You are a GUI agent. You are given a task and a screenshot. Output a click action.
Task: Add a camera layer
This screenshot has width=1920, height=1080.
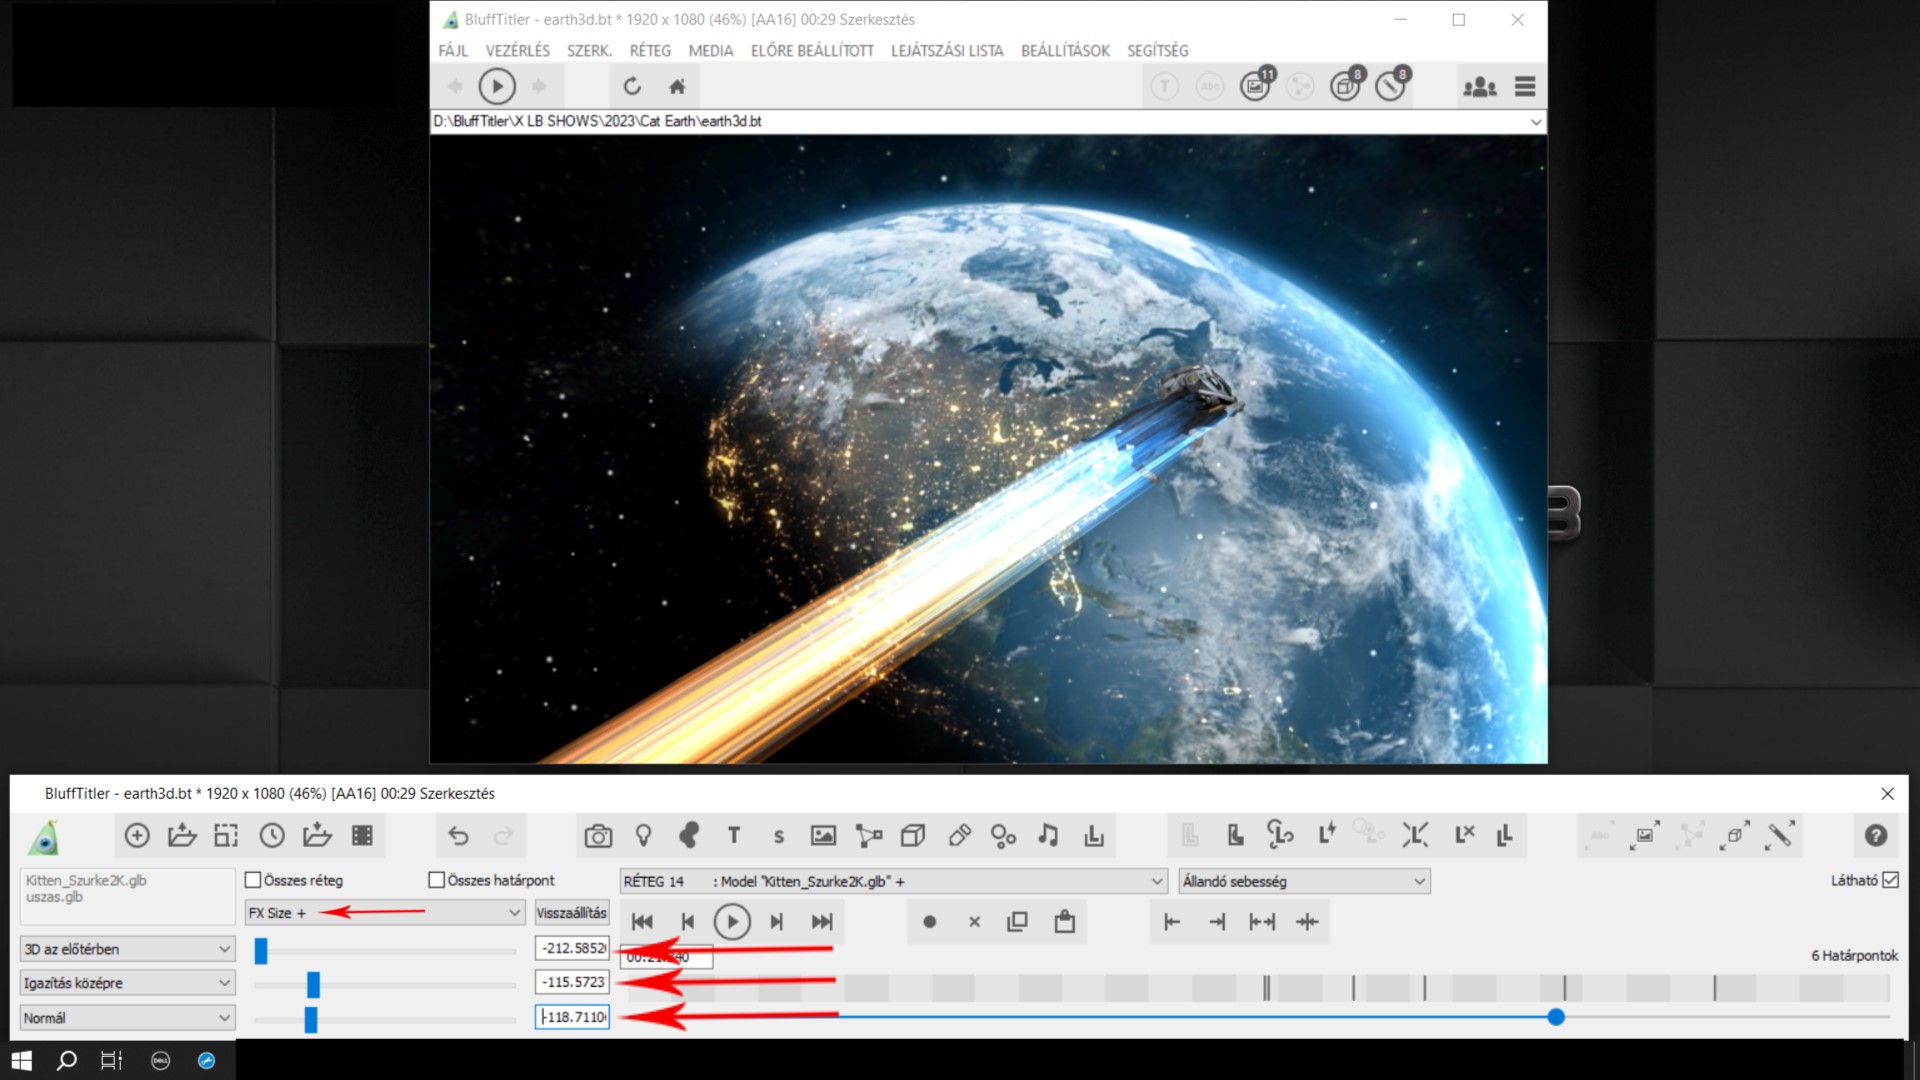[598, 836]
